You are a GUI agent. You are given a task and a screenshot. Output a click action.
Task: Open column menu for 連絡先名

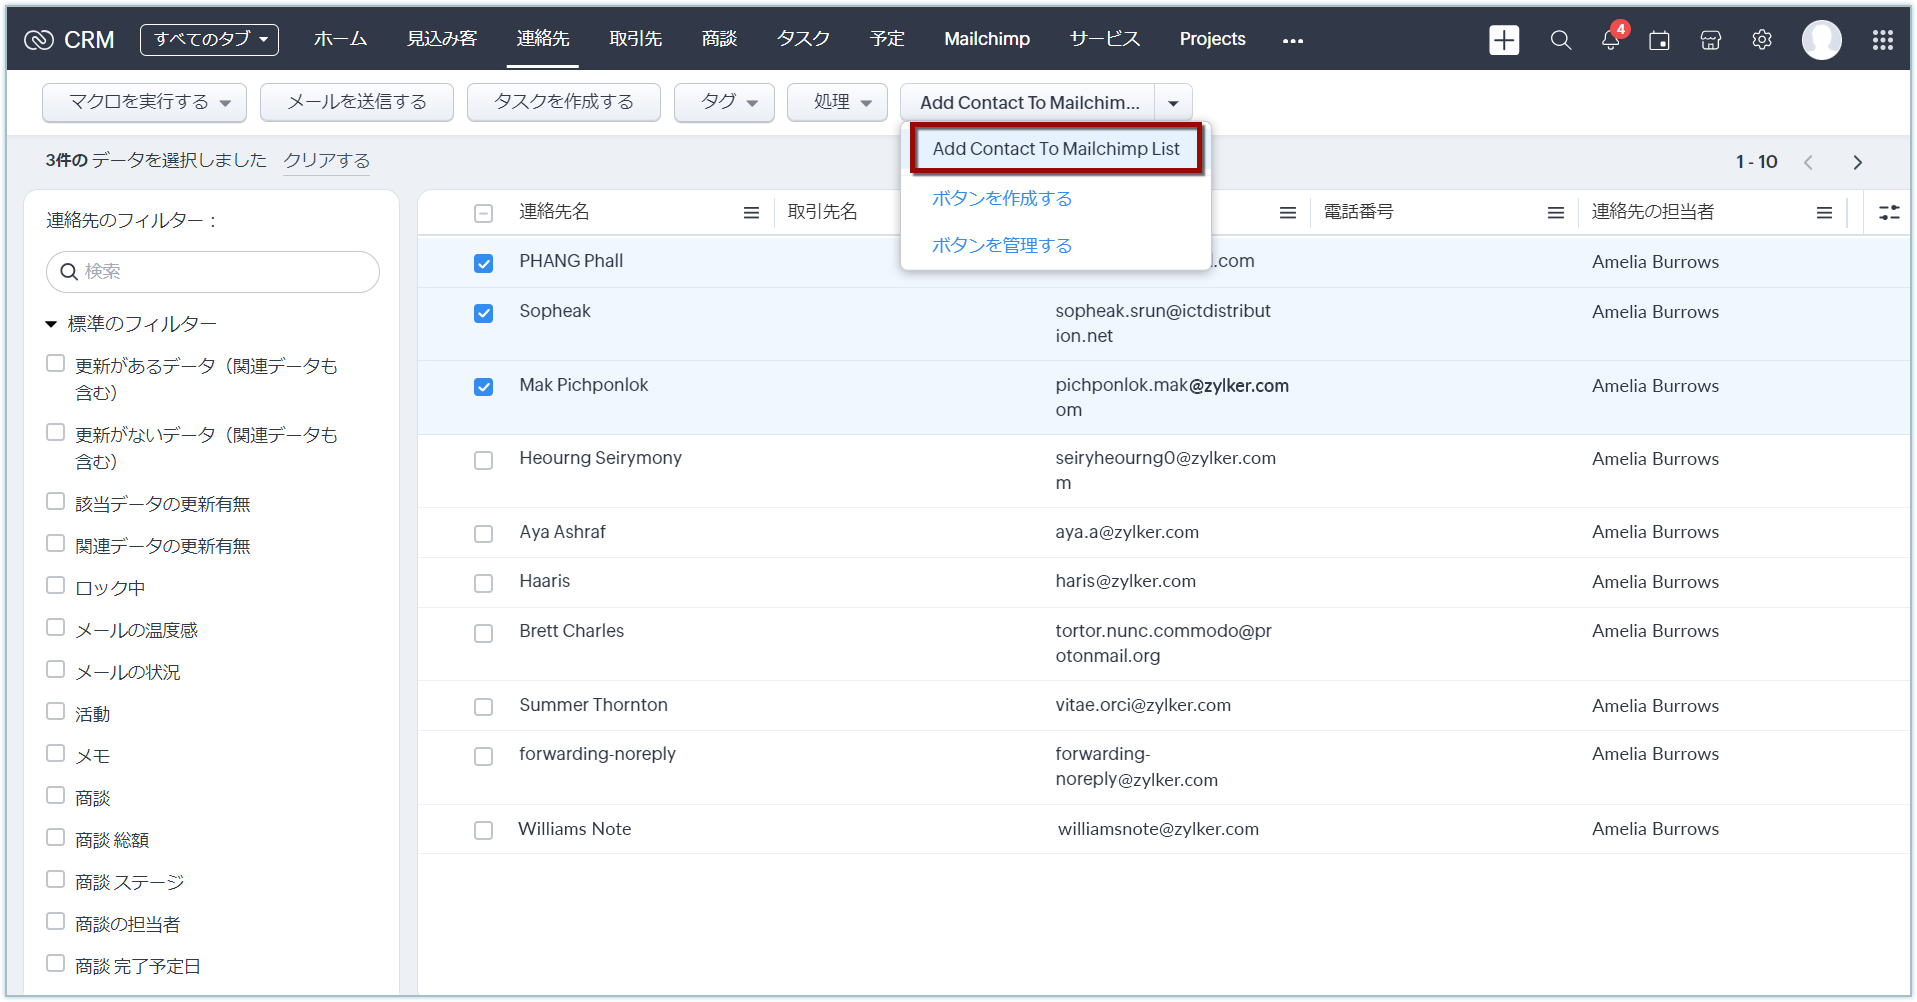coord(751,213)
